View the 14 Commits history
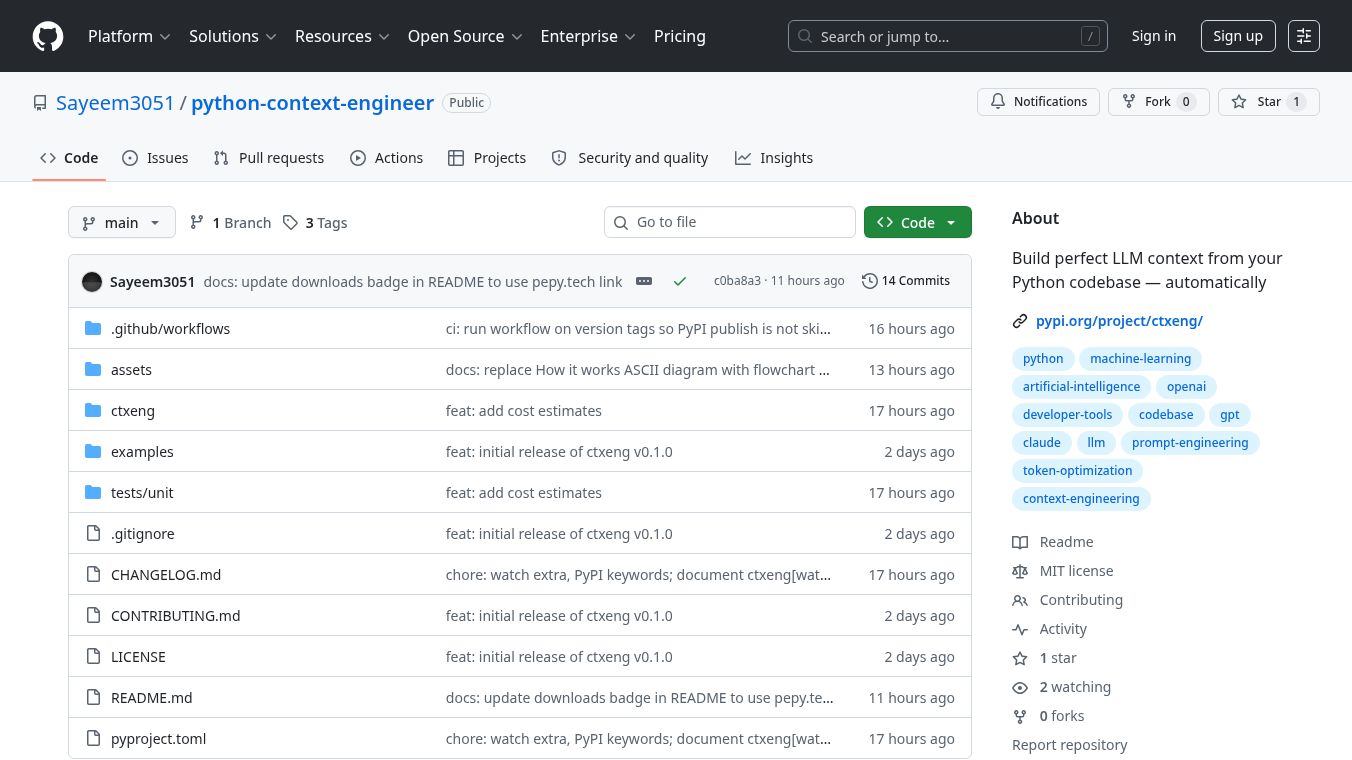 click(906, 281)
